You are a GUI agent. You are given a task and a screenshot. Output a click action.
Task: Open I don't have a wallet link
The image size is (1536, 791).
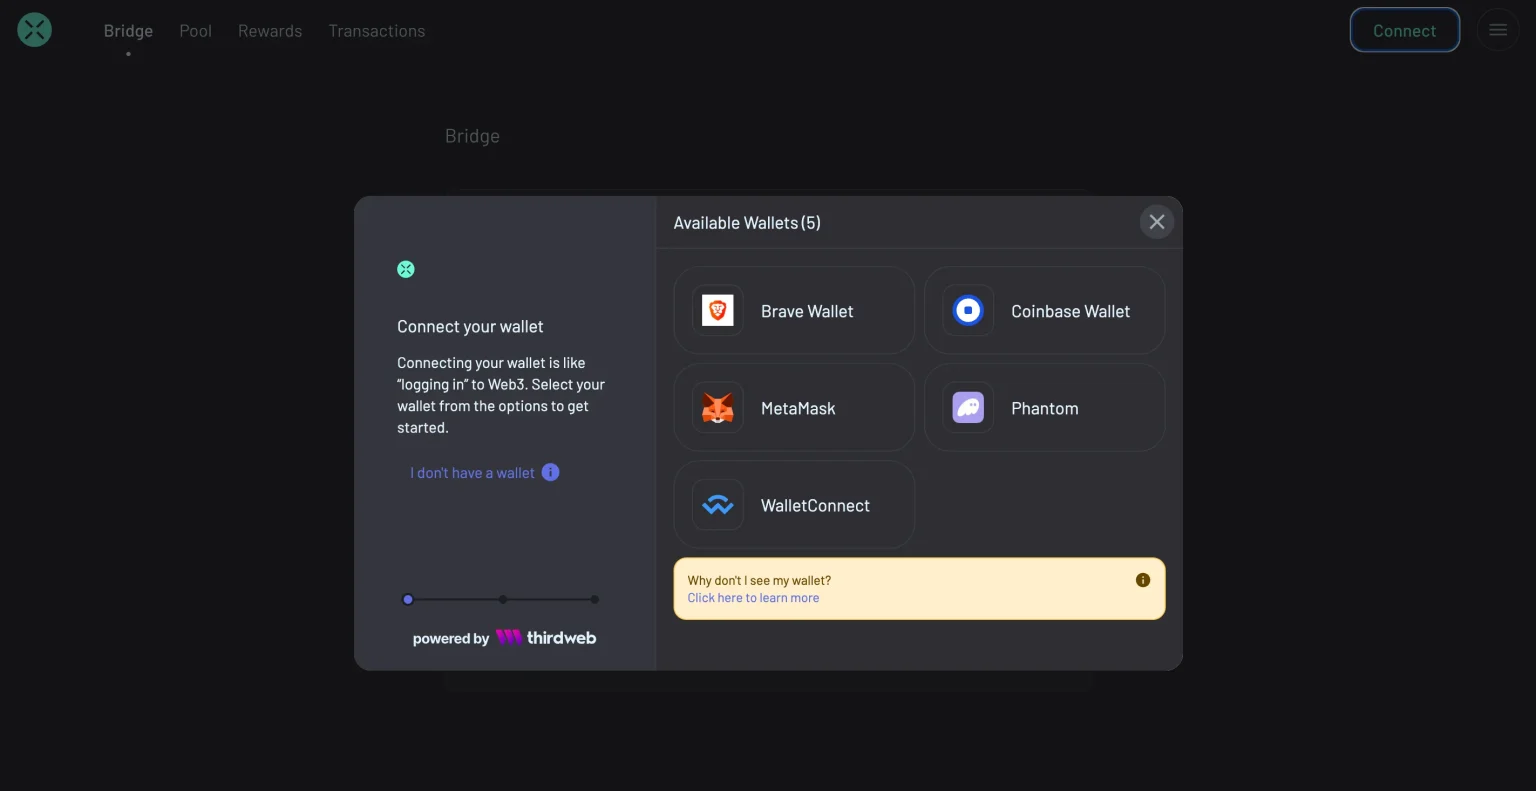[472, 473]
